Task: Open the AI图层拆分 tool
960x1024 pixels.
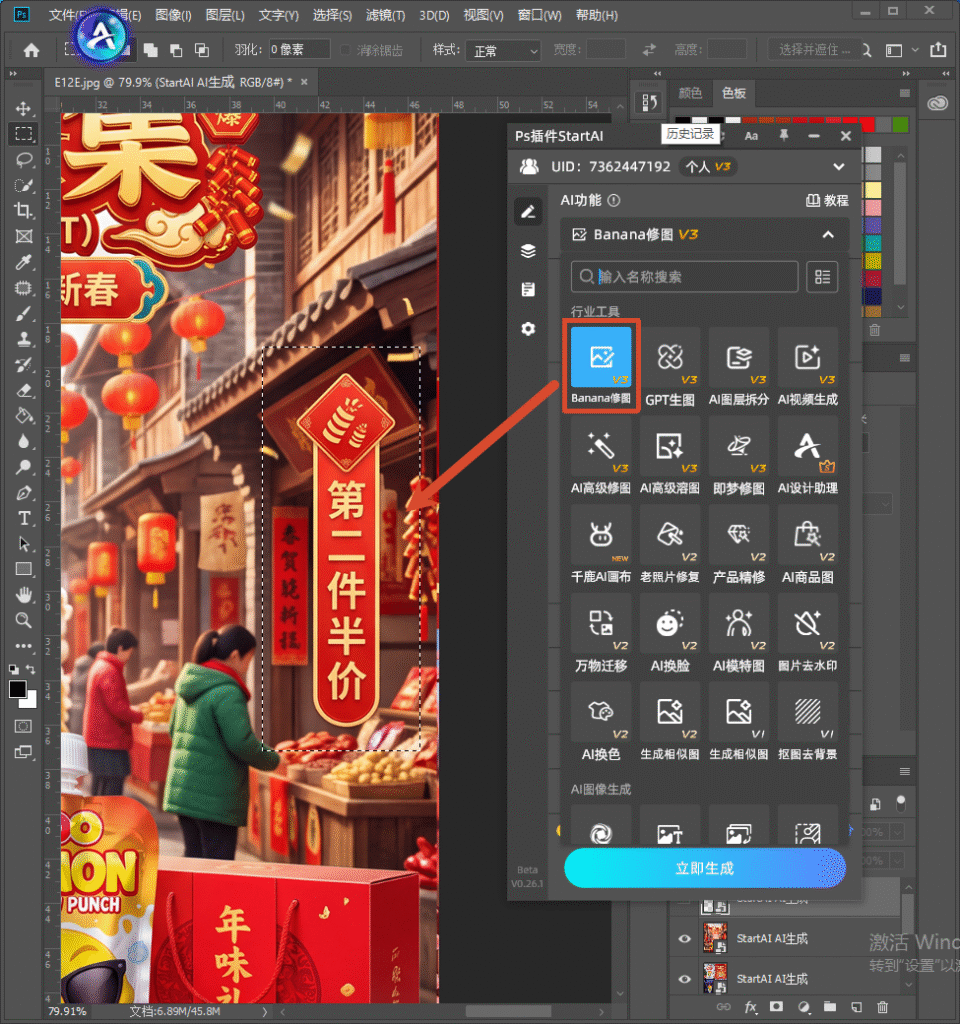Action: (x=739, y=368)
